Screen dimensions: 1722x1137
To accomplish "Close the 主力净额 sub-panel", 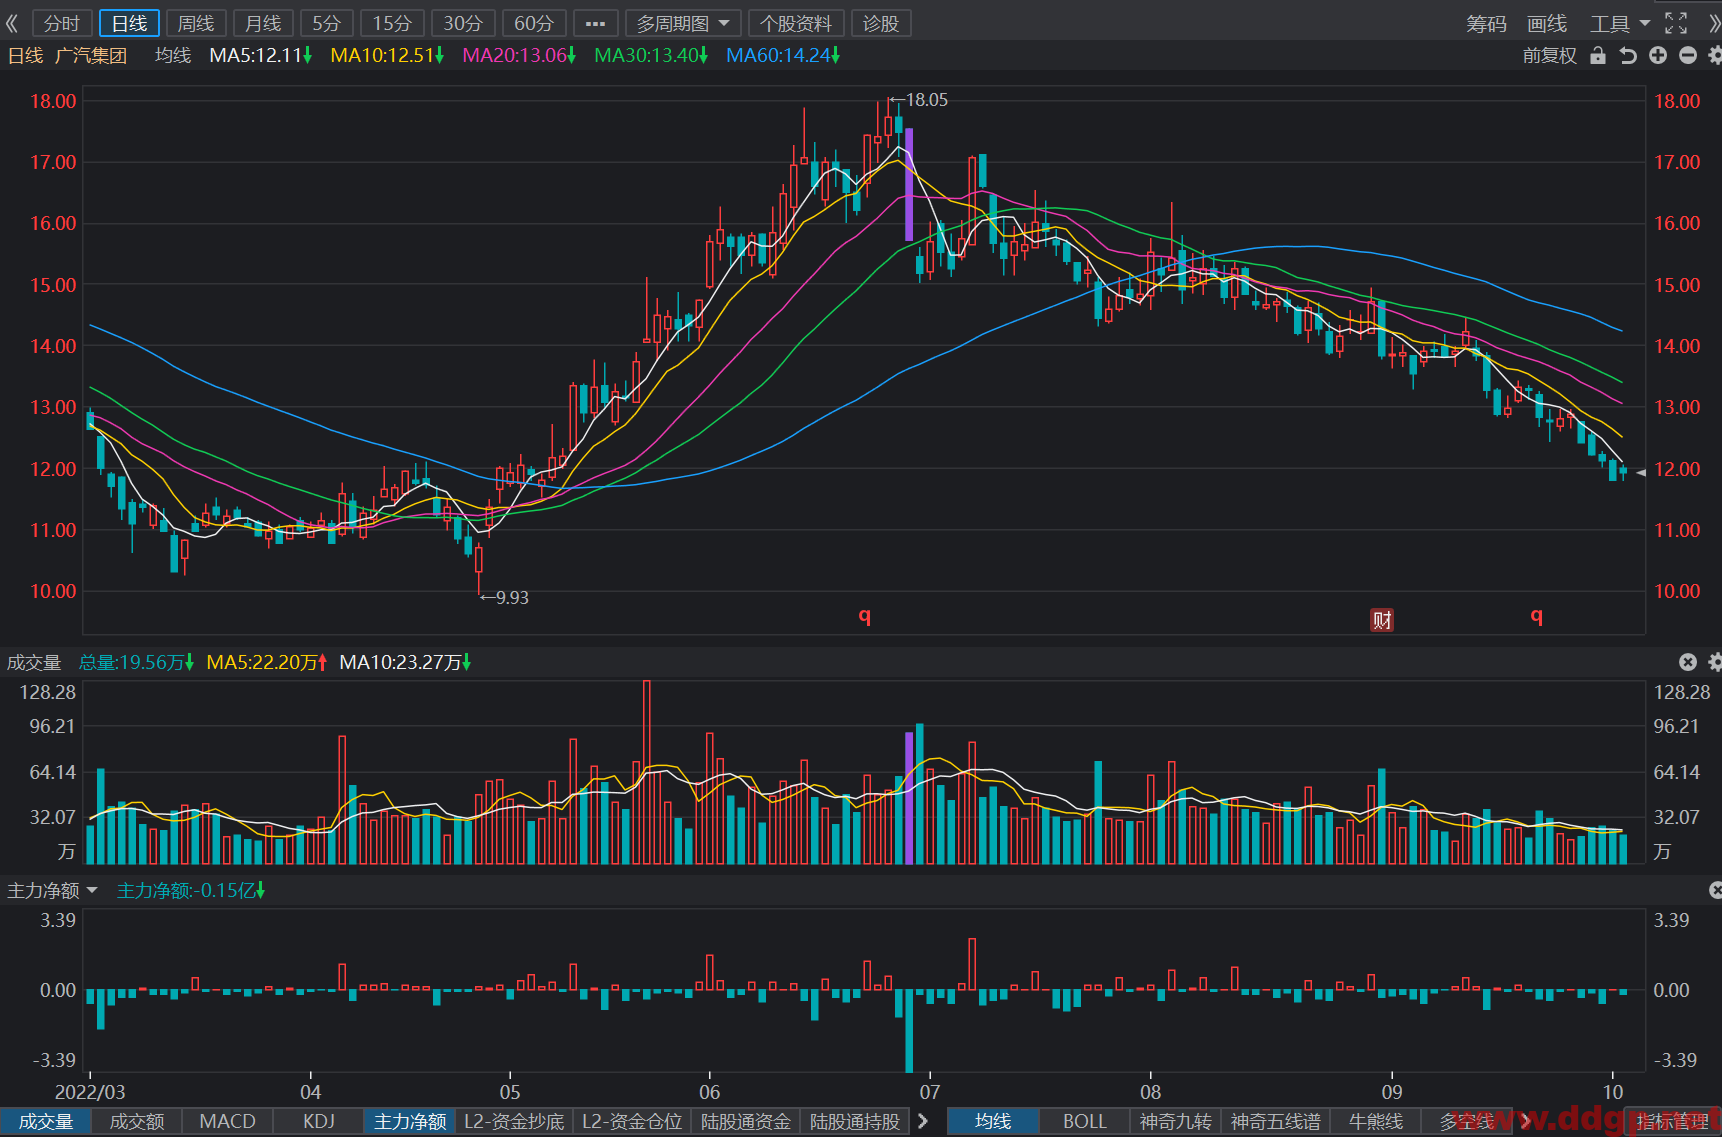I will [1715, 890].
